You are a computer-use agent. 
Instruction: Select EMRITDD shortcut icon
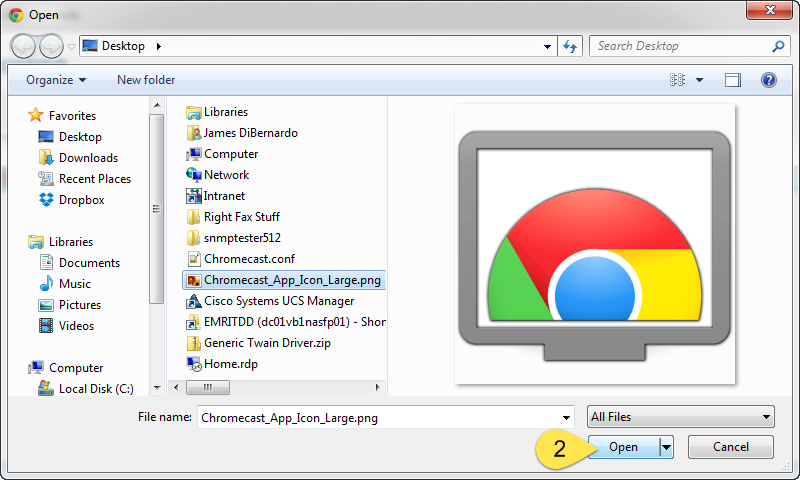coord(194,322)
